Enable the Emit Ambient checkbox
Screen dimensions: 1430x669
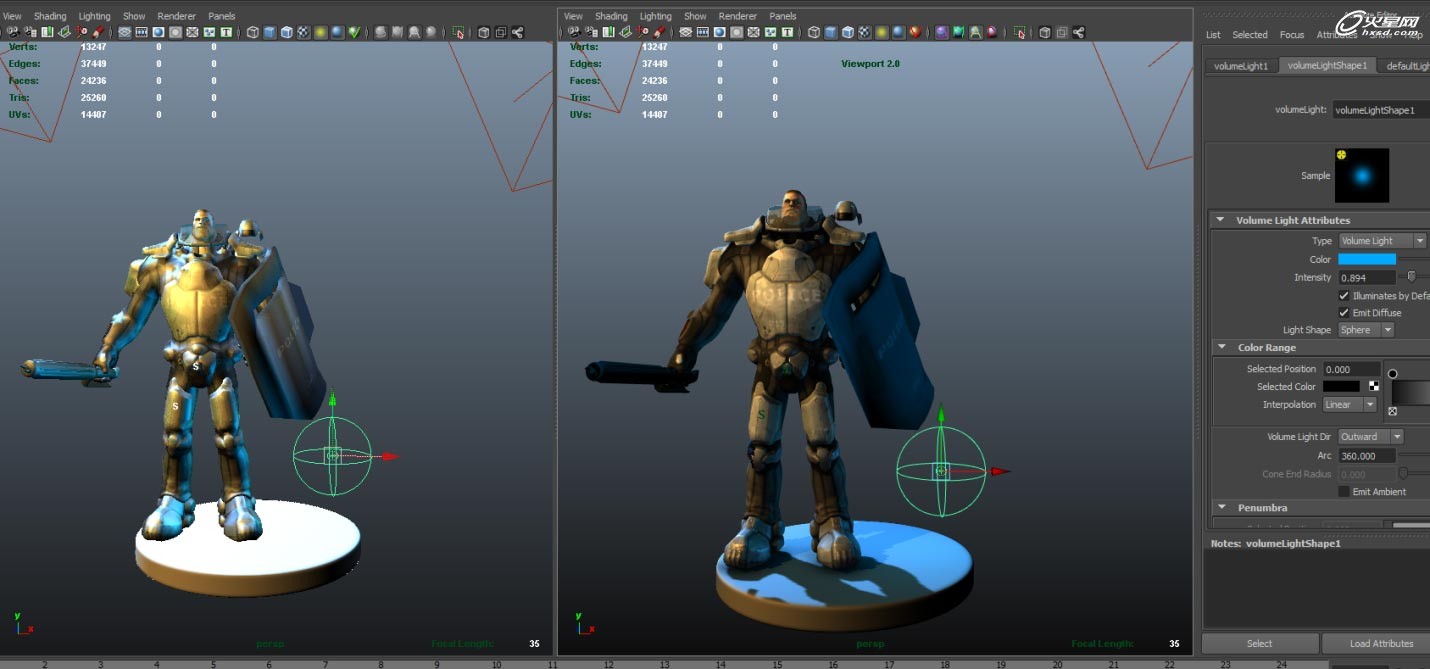(x=1344, y=492)
